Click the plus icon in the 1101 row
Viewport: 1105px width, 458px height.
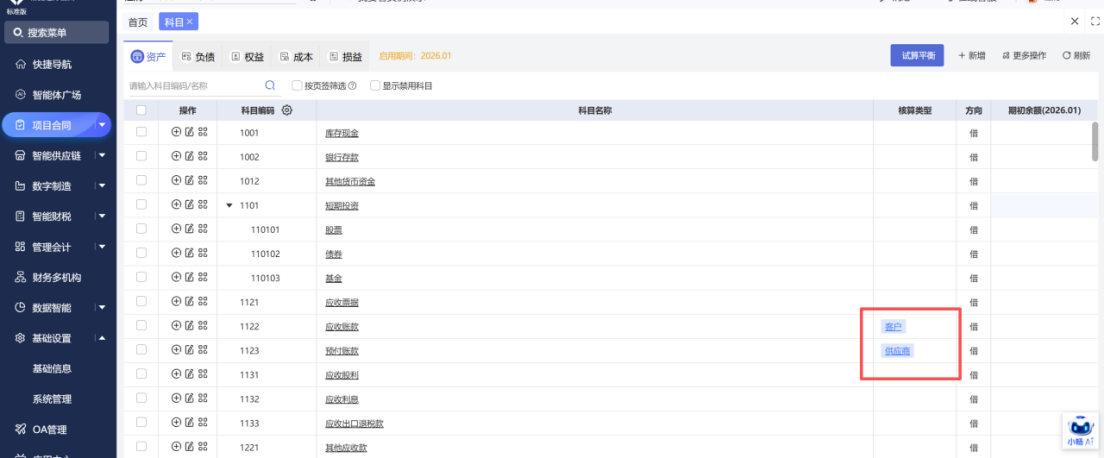[176, 204]
